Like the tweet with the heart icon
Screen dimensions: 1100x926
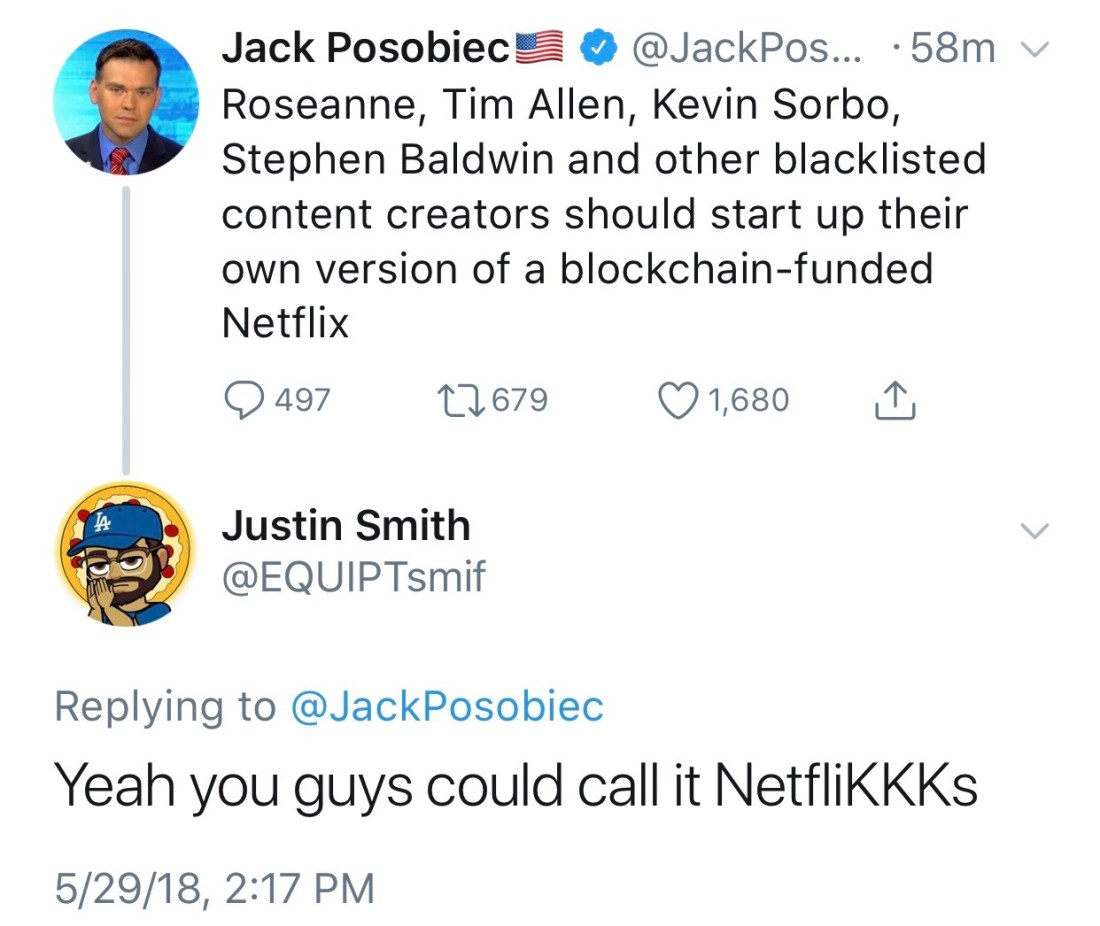tap(679, 400)
